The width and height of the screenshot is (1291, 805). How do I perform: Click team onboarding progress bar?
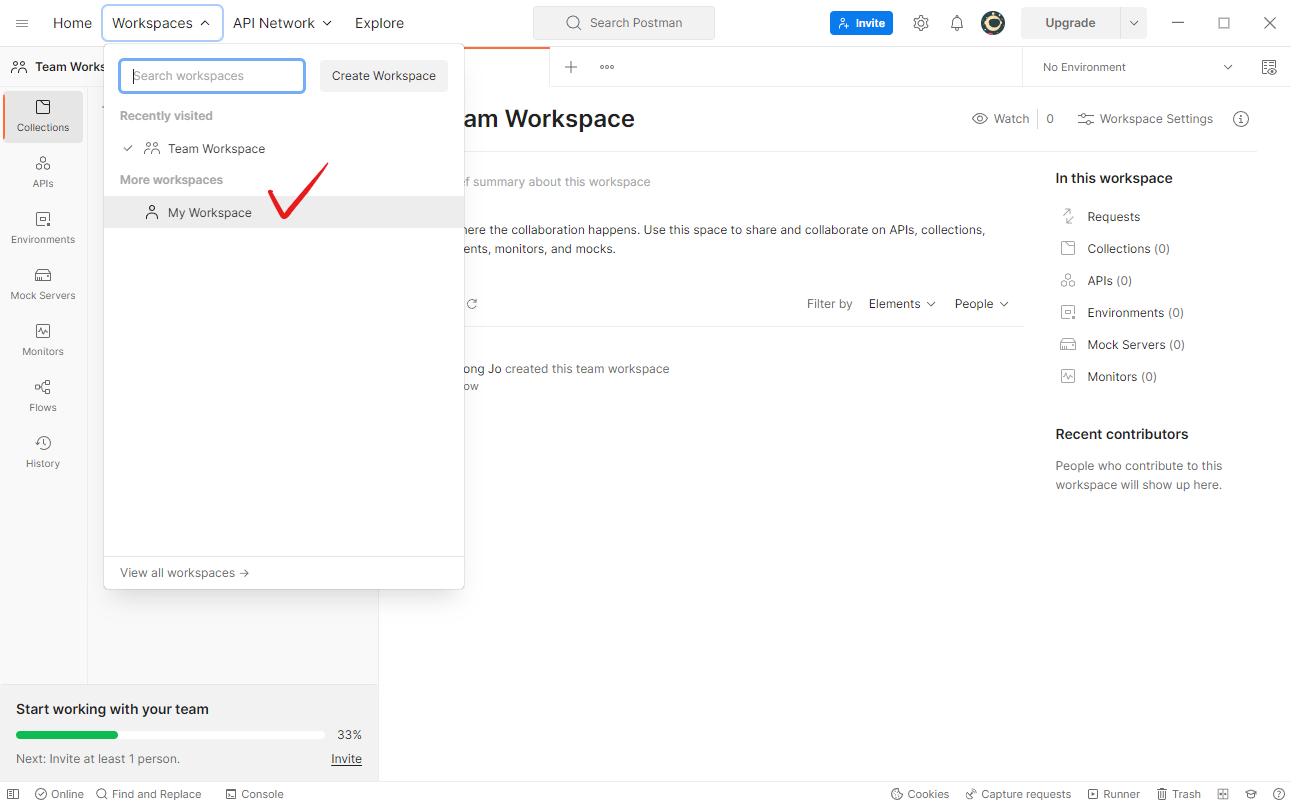pos(170,735)
